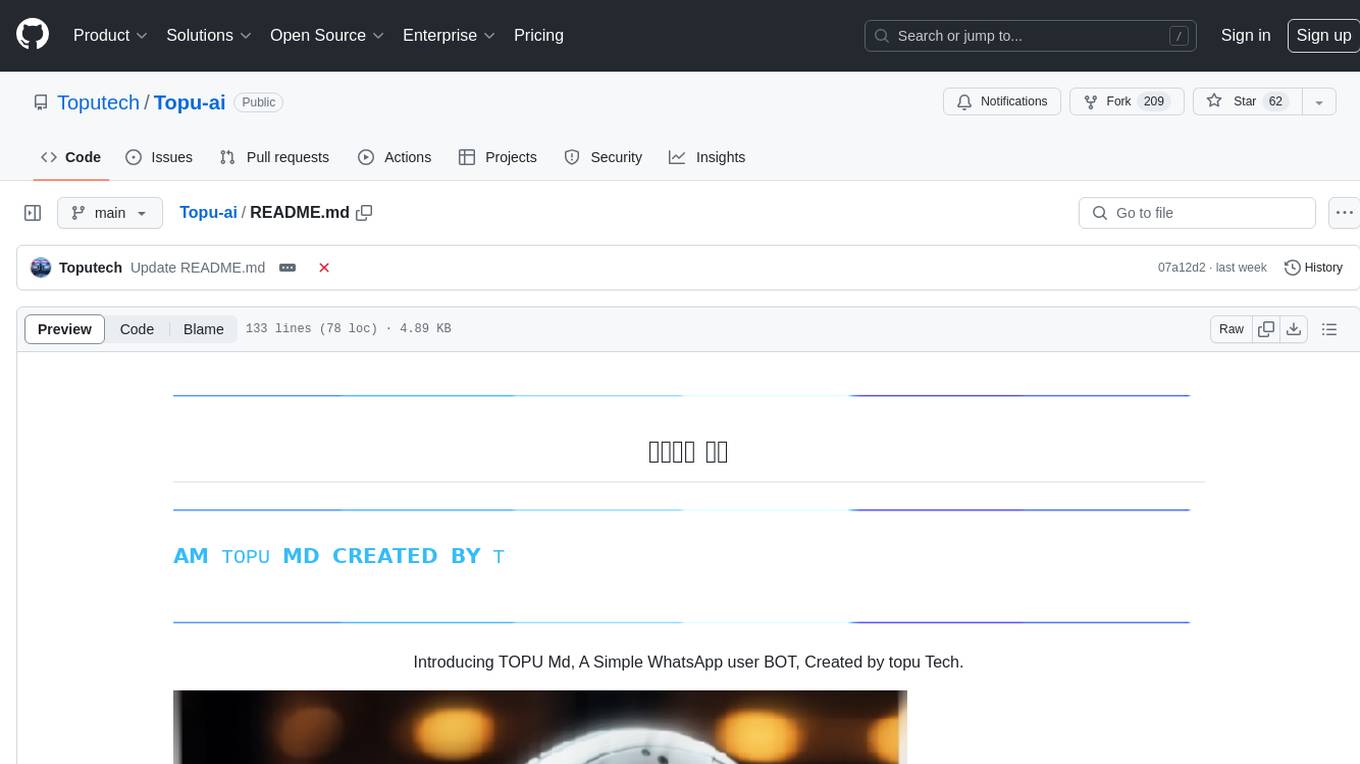The height and width of the screenshot is (764, 1360).
Task: Switch to the Actions tab
Action: click(x=394, y=157)
